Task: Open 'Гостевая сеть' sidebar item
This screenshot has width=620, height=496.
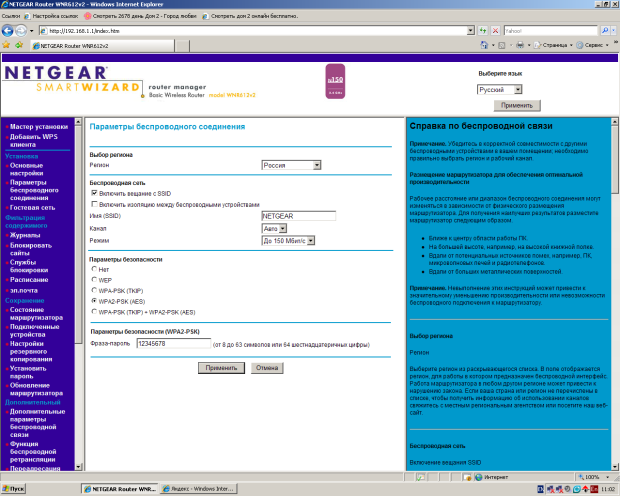Action: click(x=32, y=208)
